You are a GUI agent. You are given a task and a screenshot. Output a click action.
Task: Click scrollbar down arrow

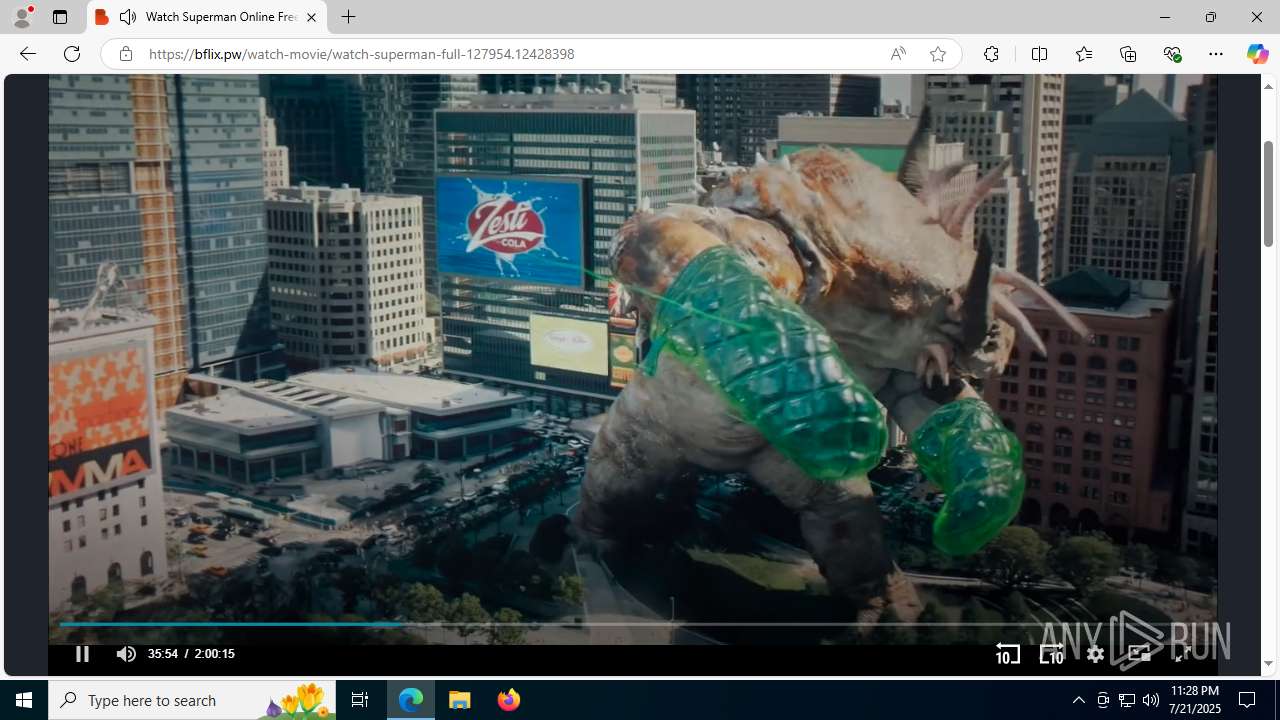pos(1268,664)
